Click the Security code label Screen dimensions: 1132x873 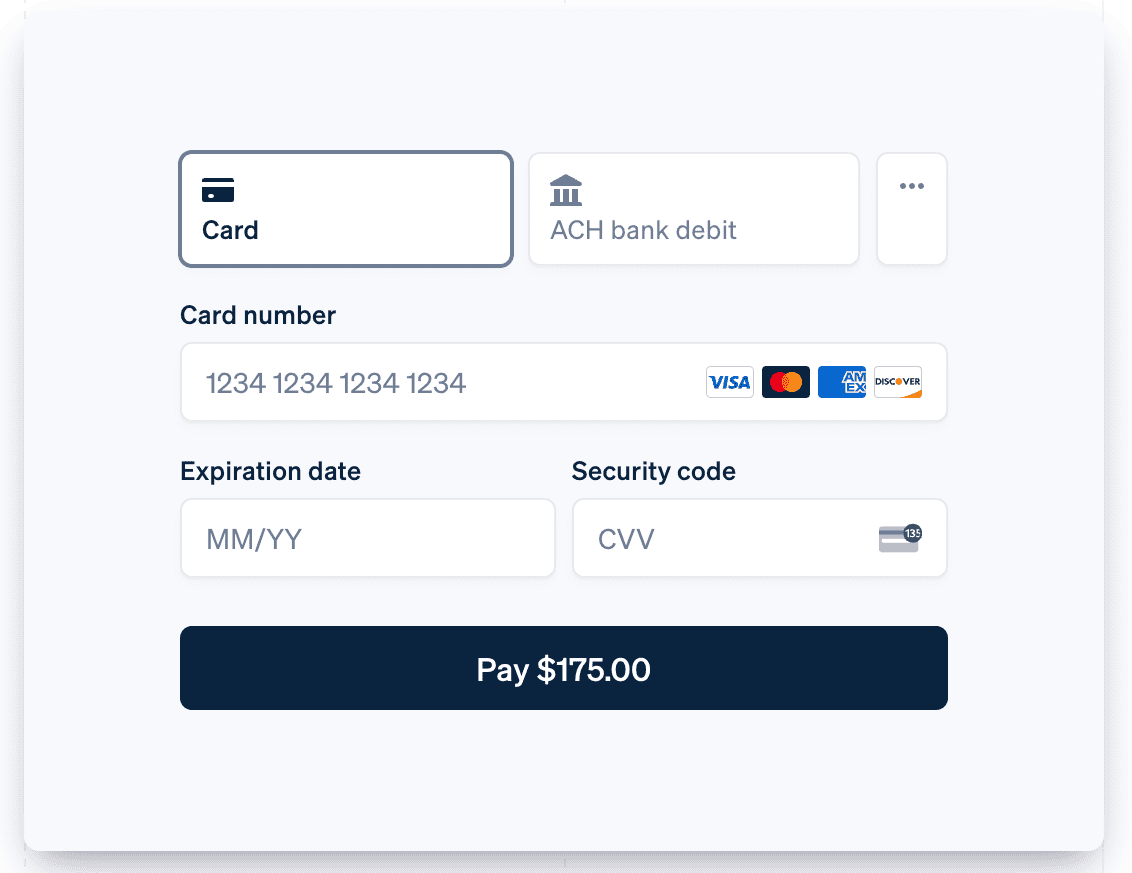point(653,471)
